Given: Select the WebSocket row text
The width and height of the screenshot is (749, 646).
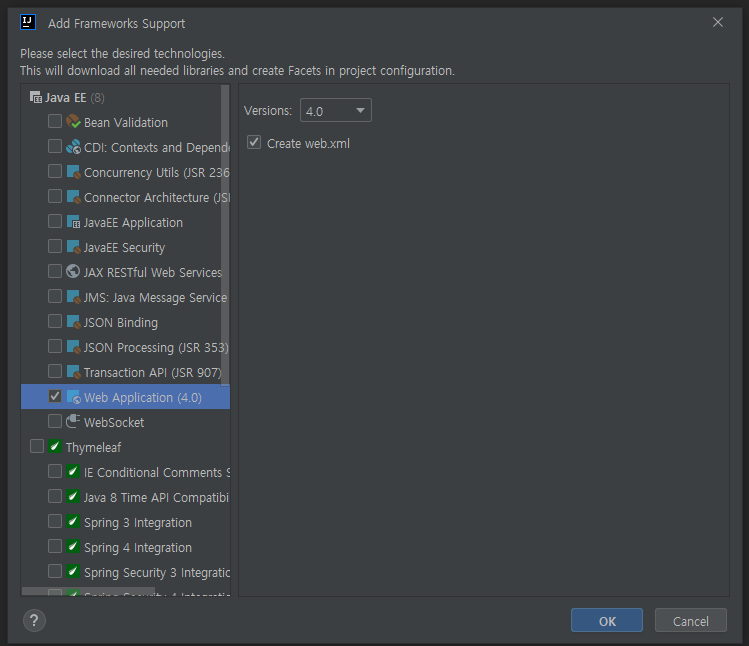Looking at the screenshot, I should click(114, 422).
